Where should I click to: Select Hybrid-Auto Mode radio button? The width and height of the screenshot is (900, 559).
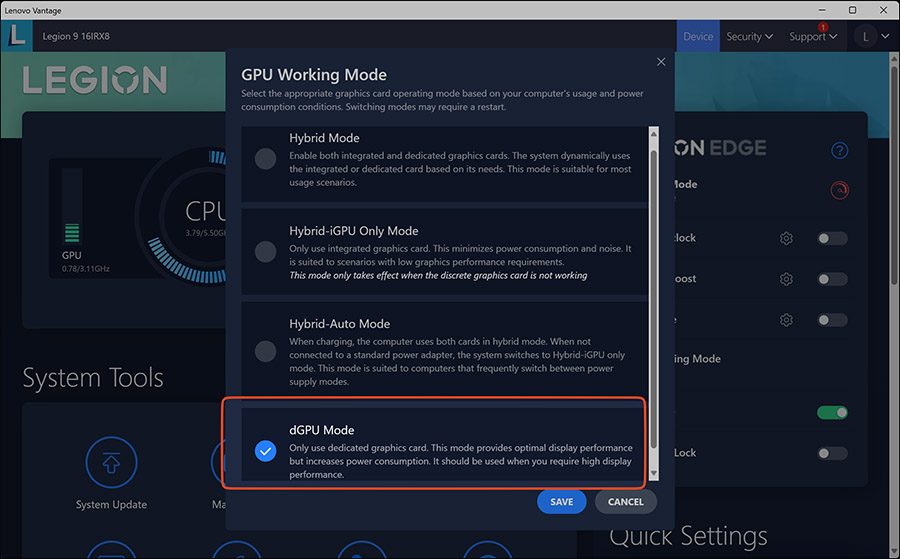coord(265,351)
